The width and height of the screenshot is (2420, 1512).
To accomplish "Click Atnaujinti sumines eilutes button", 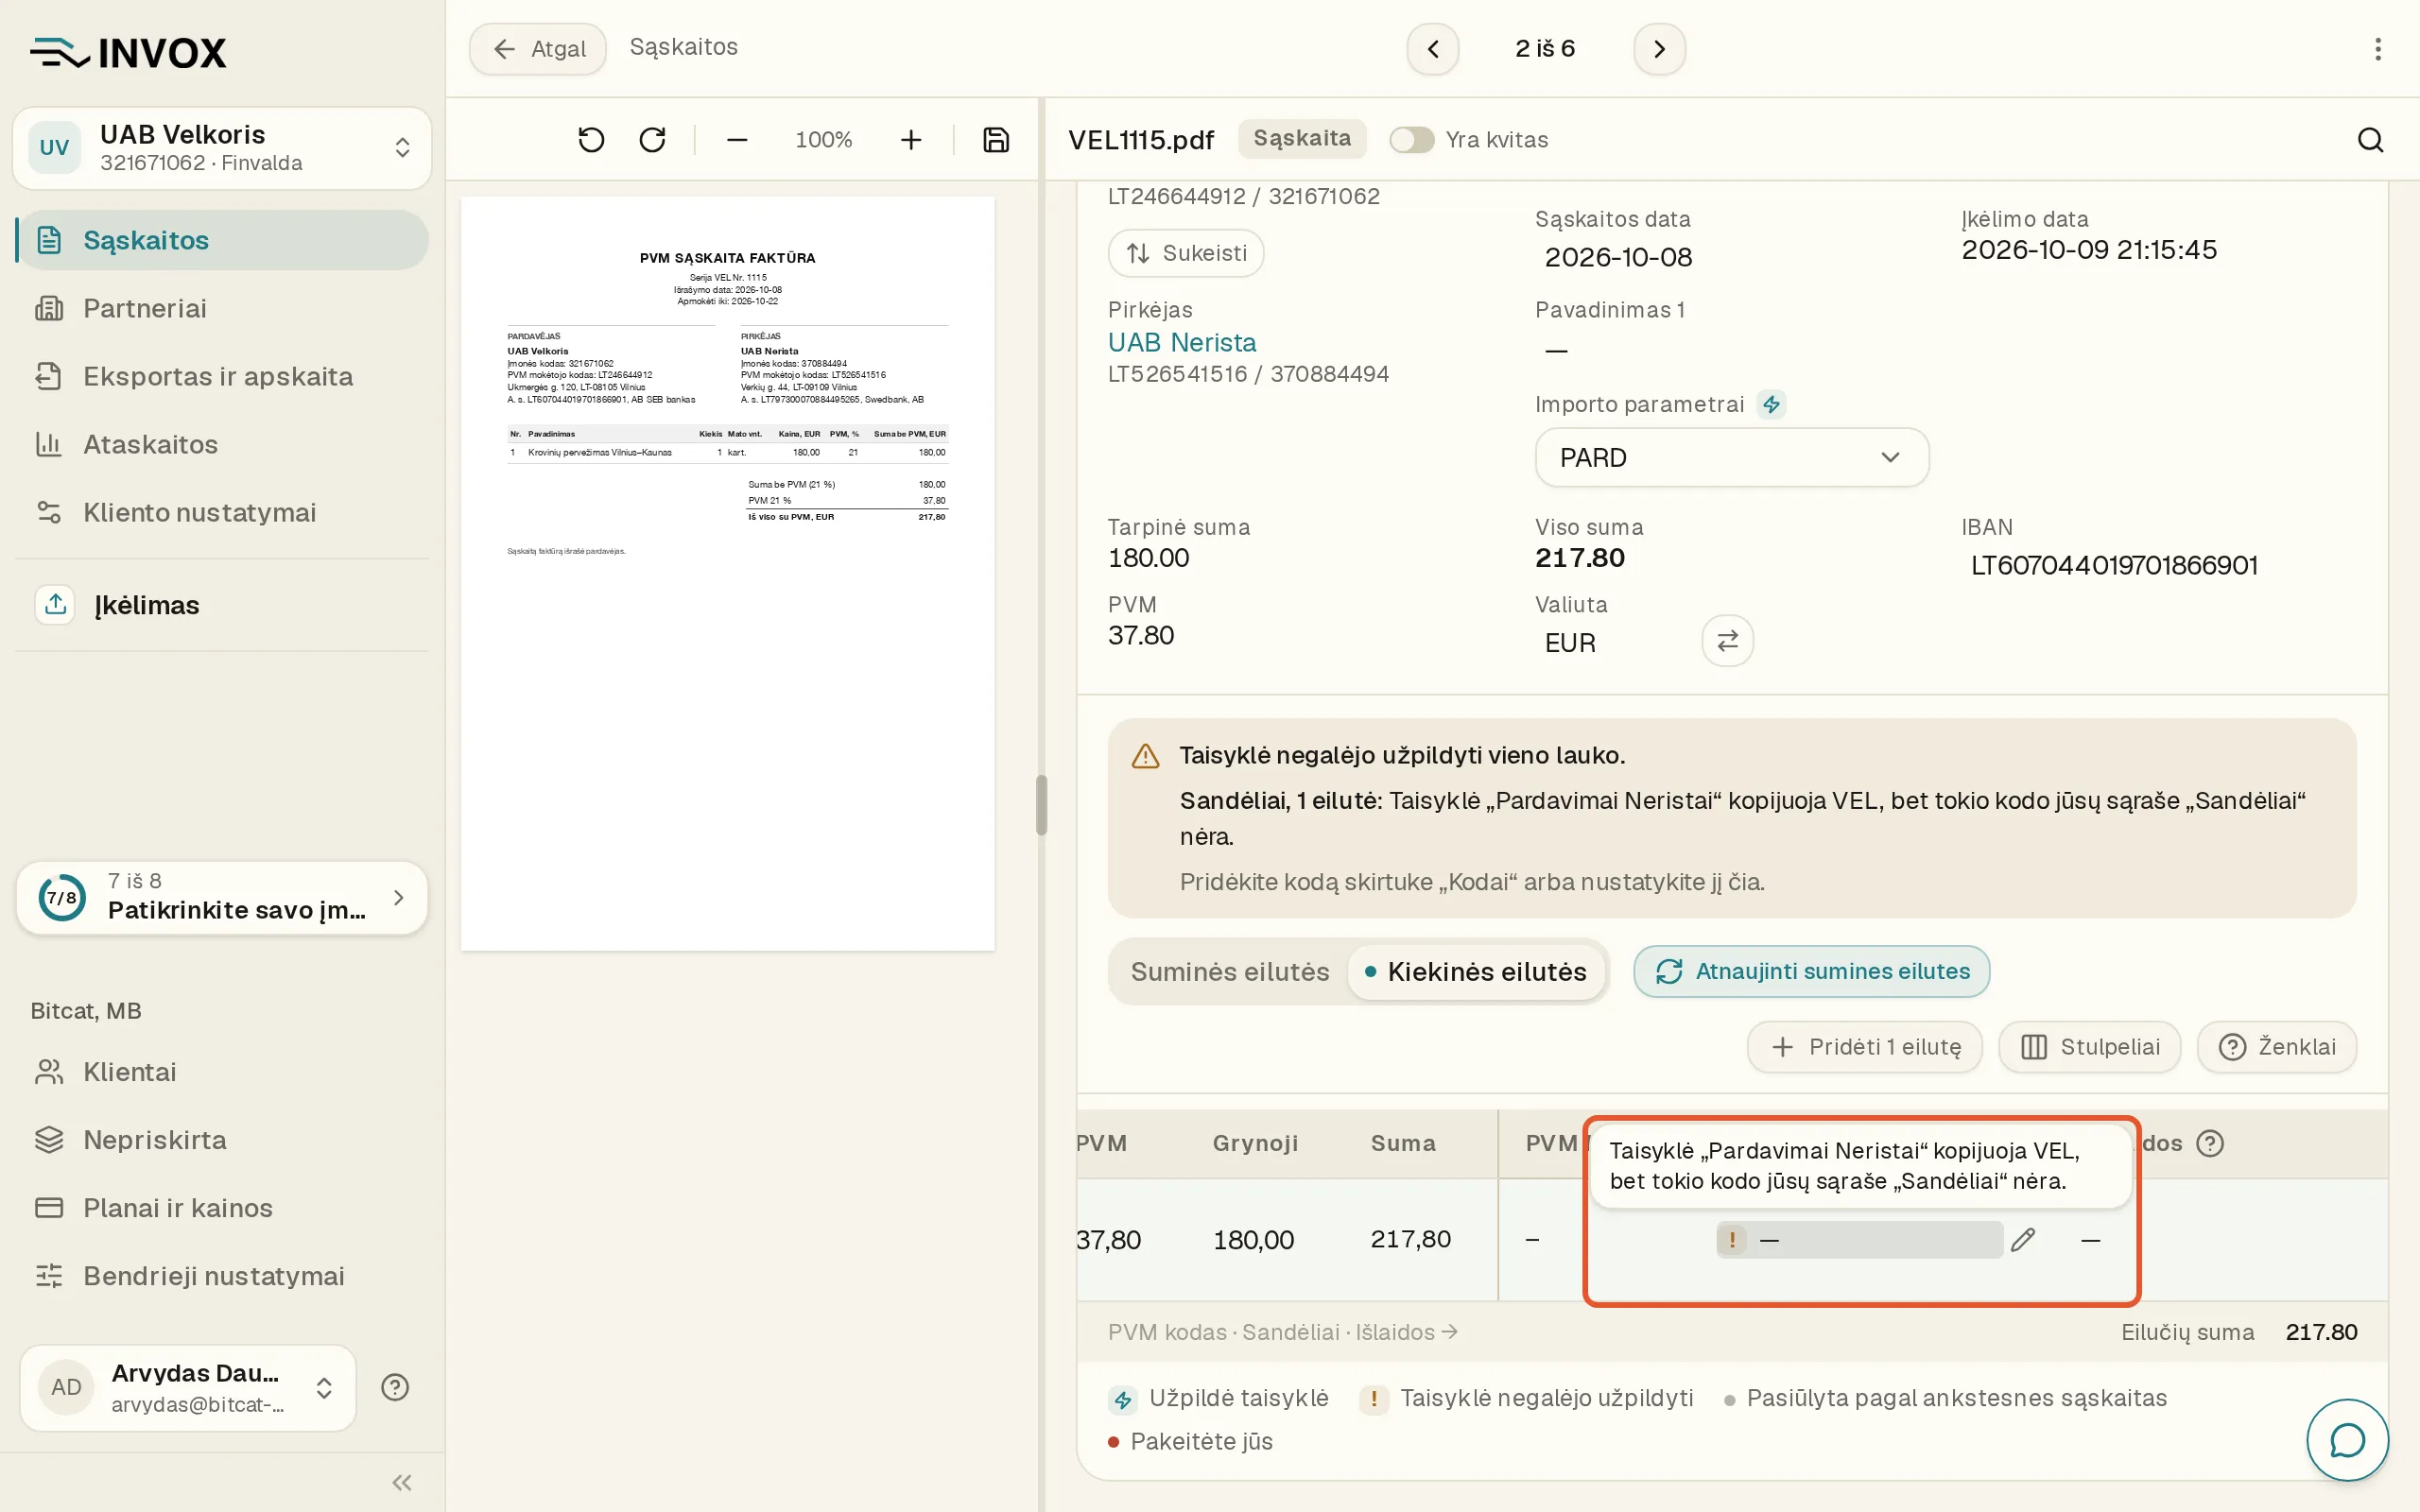I will [x=1811, y=972].
